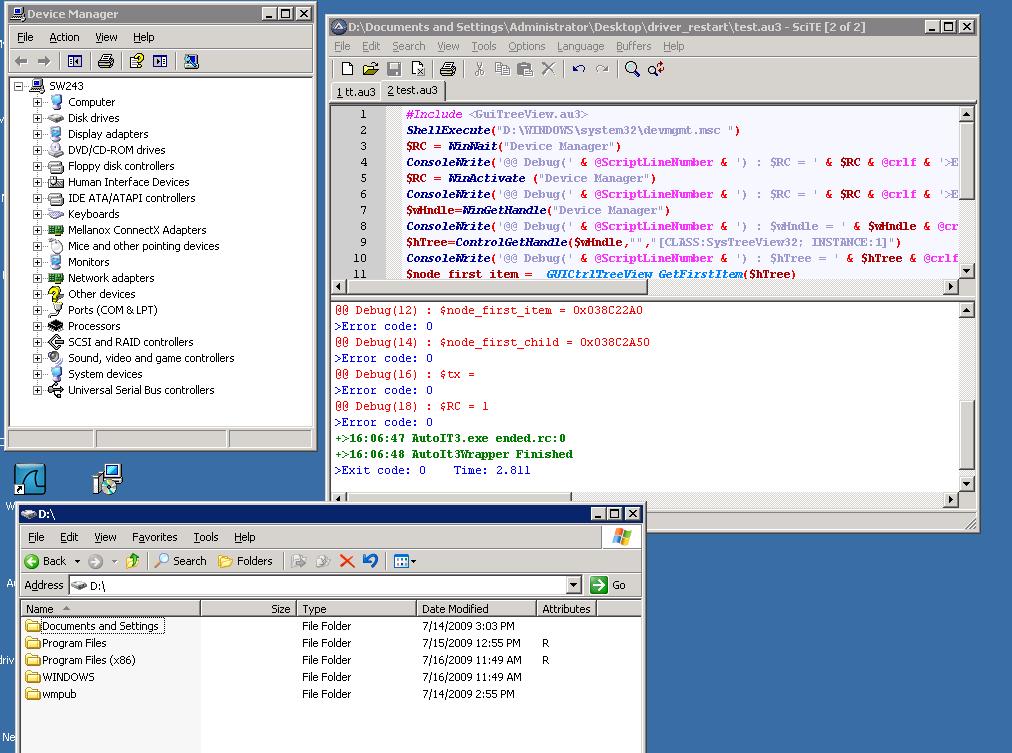
Task: Open the Language menu in SciTE
Action: 580,46
